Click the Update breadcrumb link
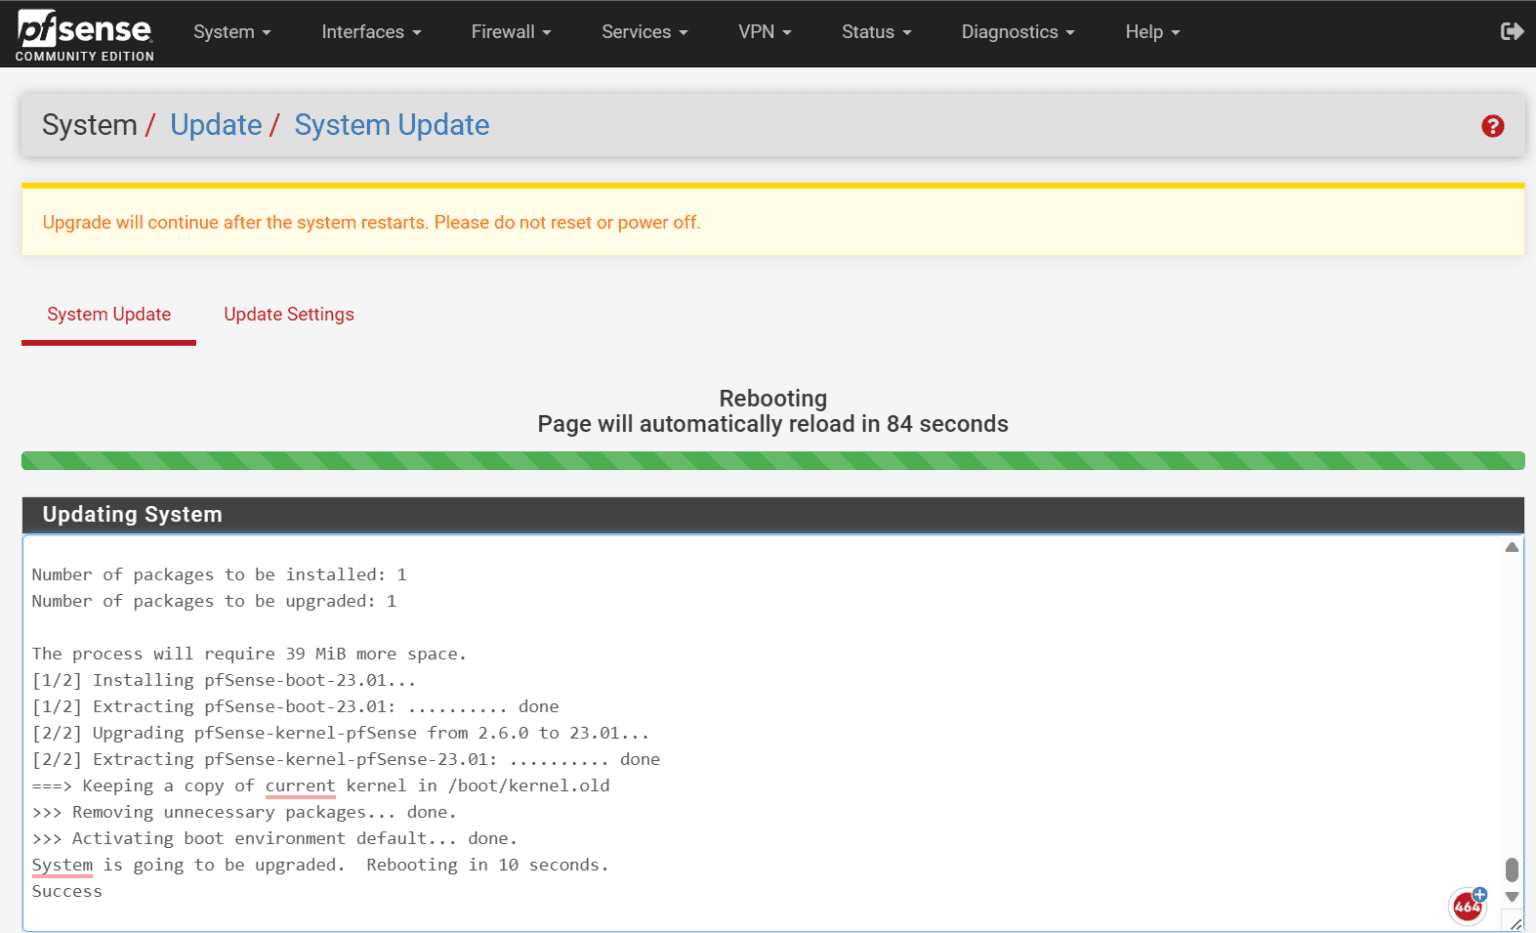1536x933 pixels. coord(216,124)
